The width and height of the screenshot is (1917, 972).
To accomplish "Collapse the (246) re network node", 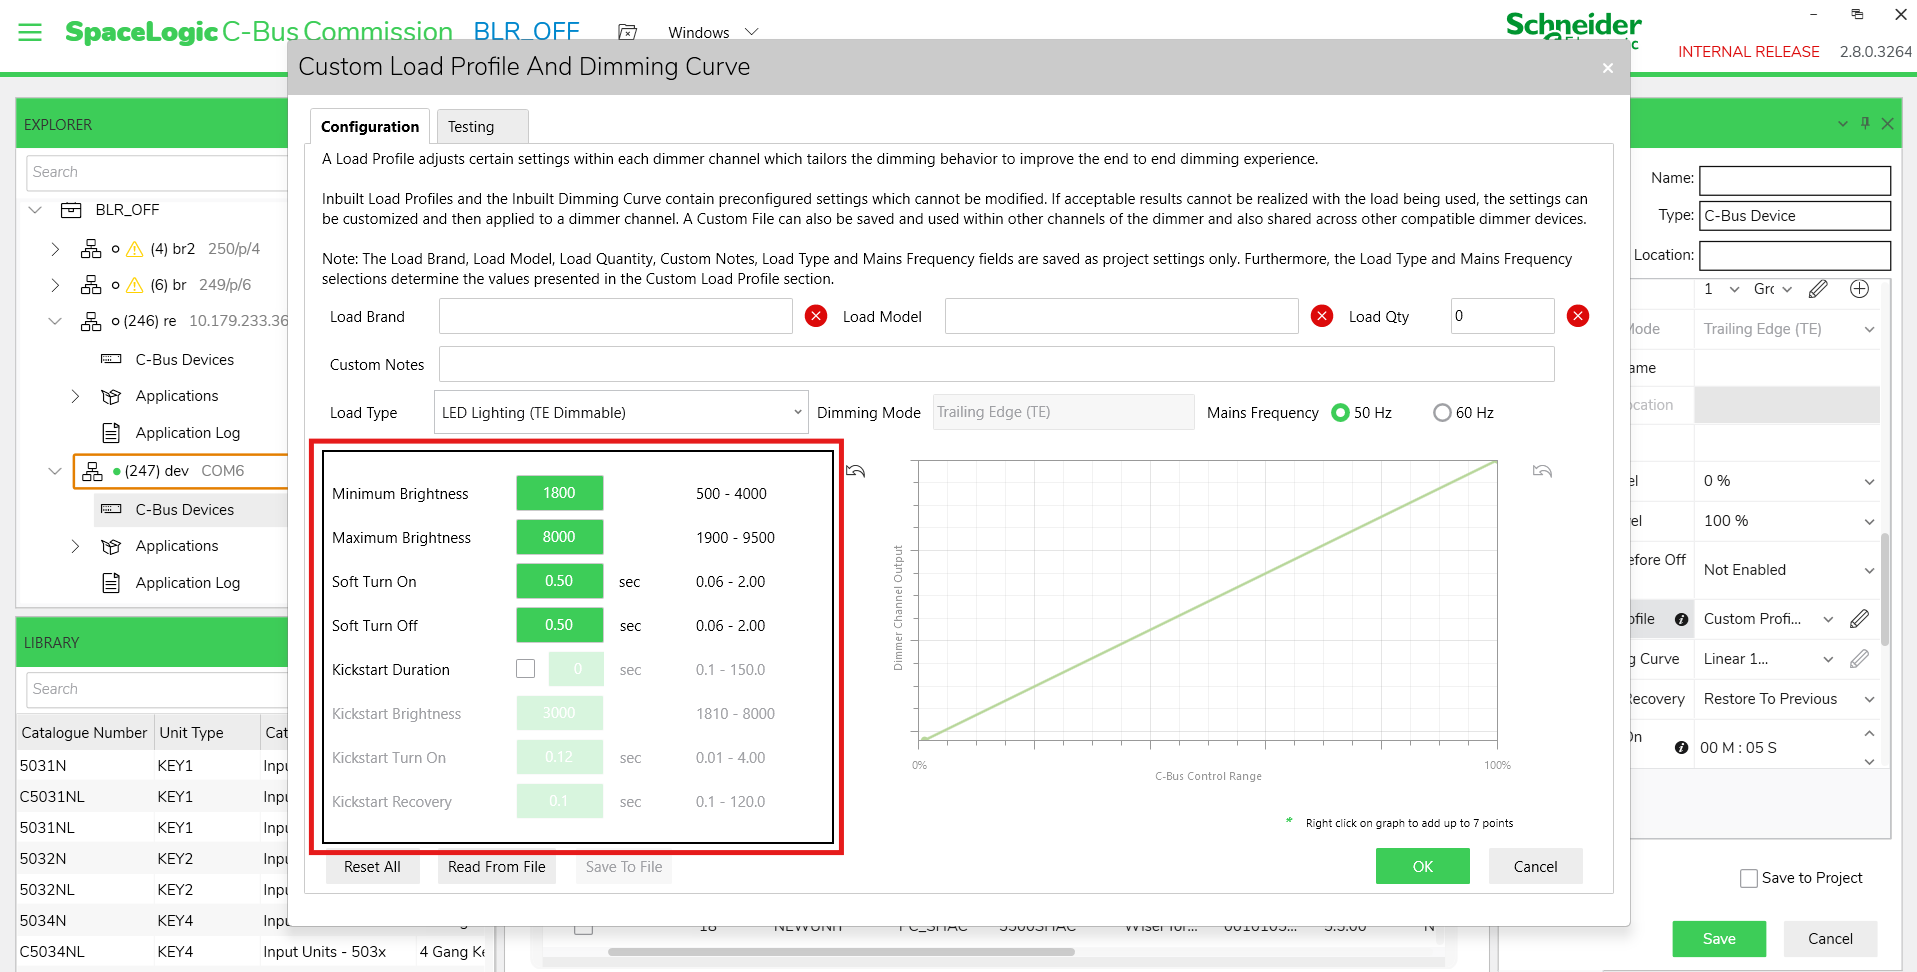I will (55, 321).
